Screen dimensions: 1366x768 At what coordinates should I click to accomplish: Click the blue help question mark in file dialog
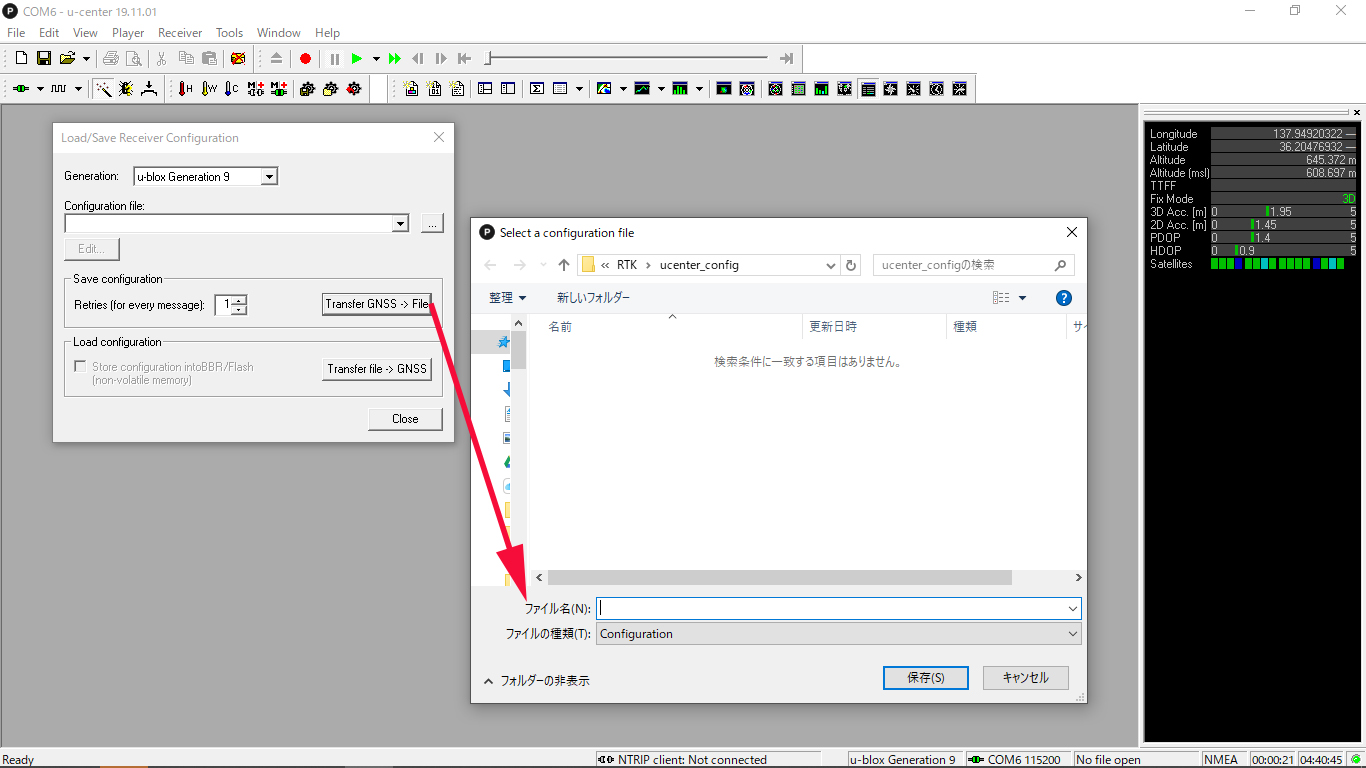1064,298
